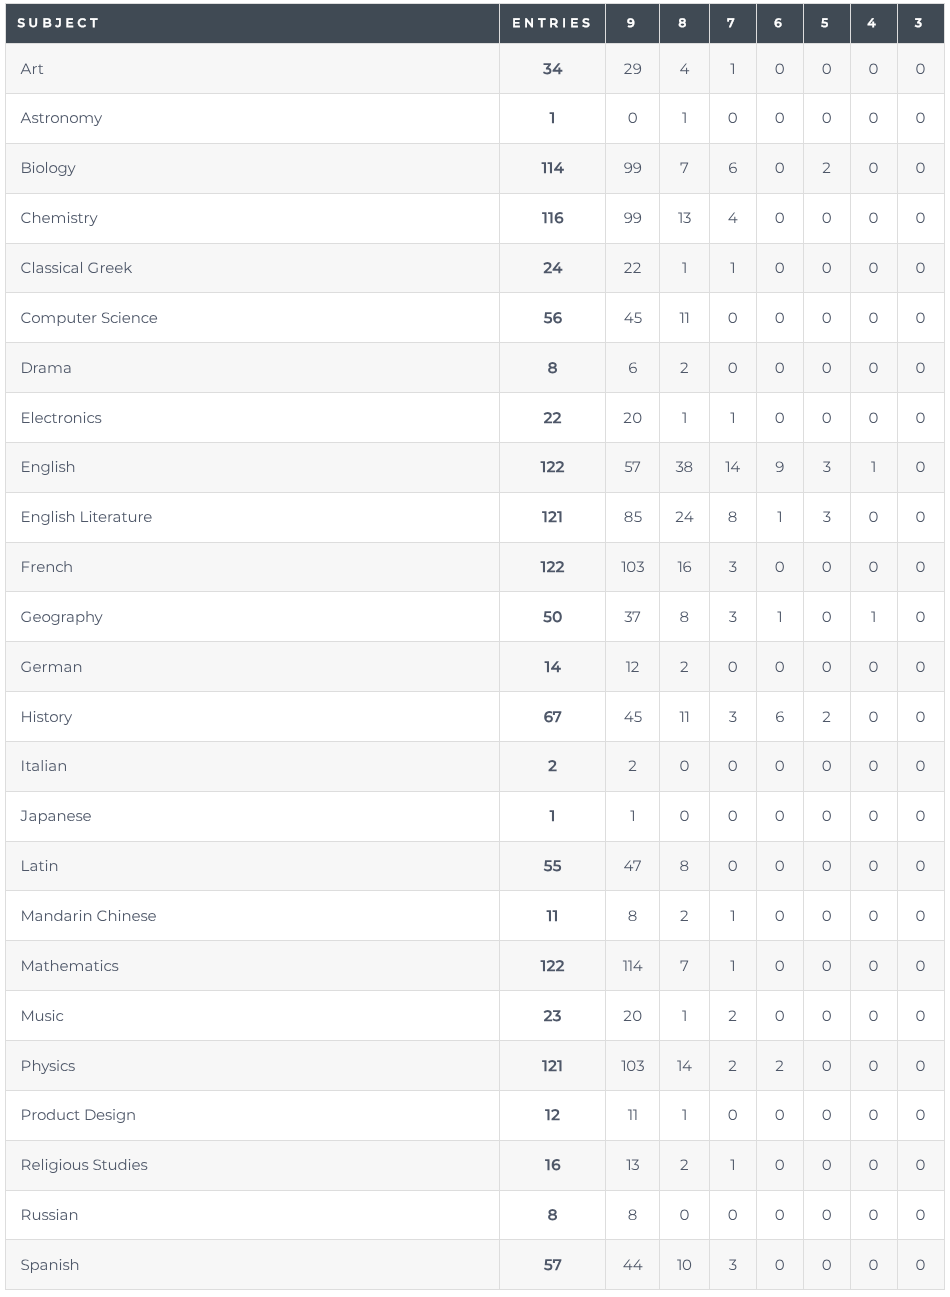Click Art's entries value 34
The image size is (950, 1297).
[552, 69]
